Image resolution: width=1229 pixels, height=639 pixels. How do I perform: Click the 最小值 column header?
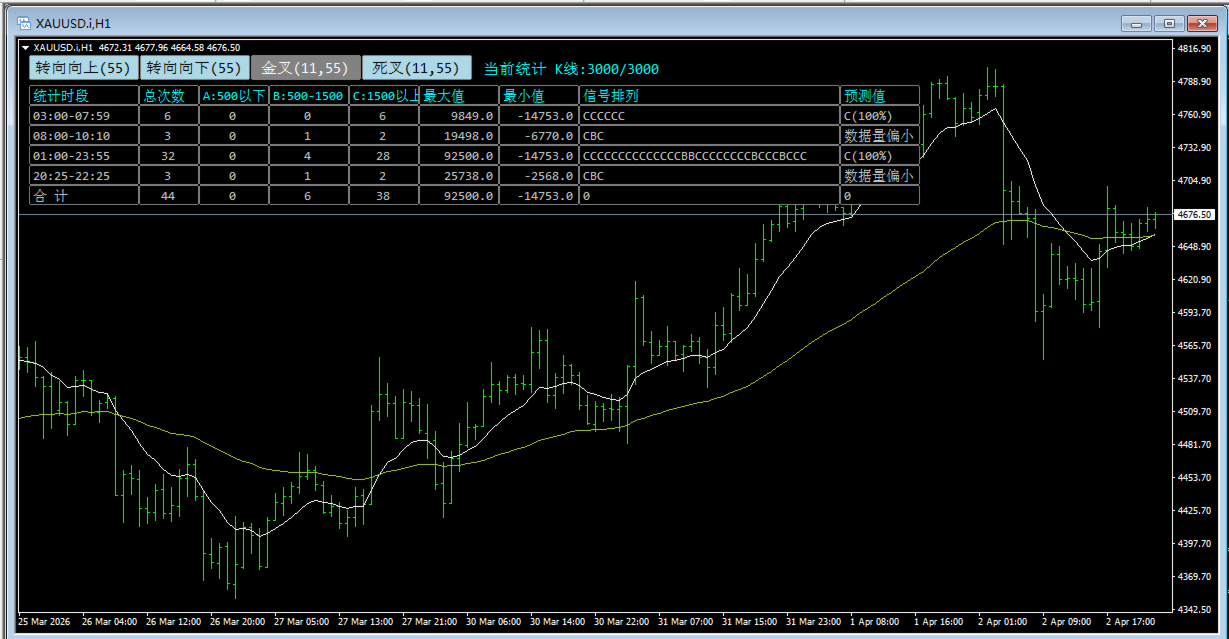(539, 96)
